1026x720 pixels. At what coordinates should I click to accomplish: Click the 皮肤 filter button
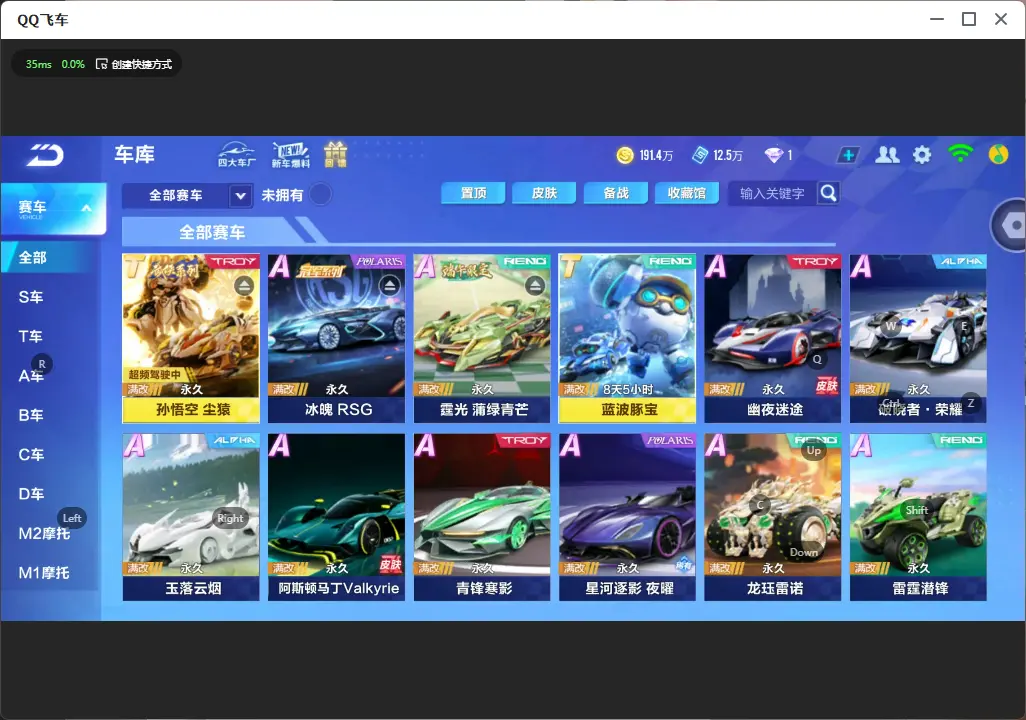[x=544, y=193]
